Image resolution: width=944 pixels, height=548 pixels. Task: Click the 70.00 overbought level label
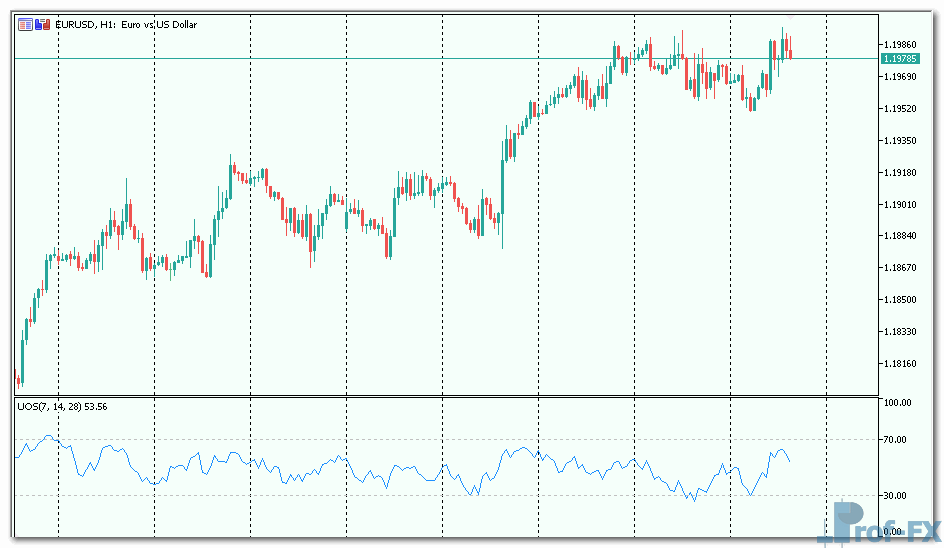pos(897,440)
